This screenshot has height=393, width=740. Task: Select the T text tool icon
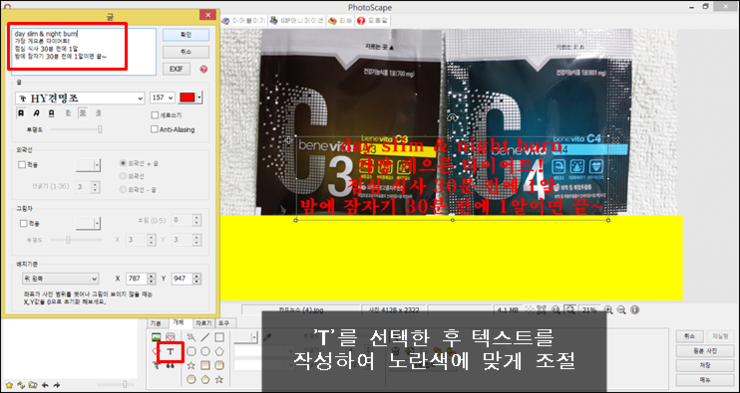click(170, 351)
